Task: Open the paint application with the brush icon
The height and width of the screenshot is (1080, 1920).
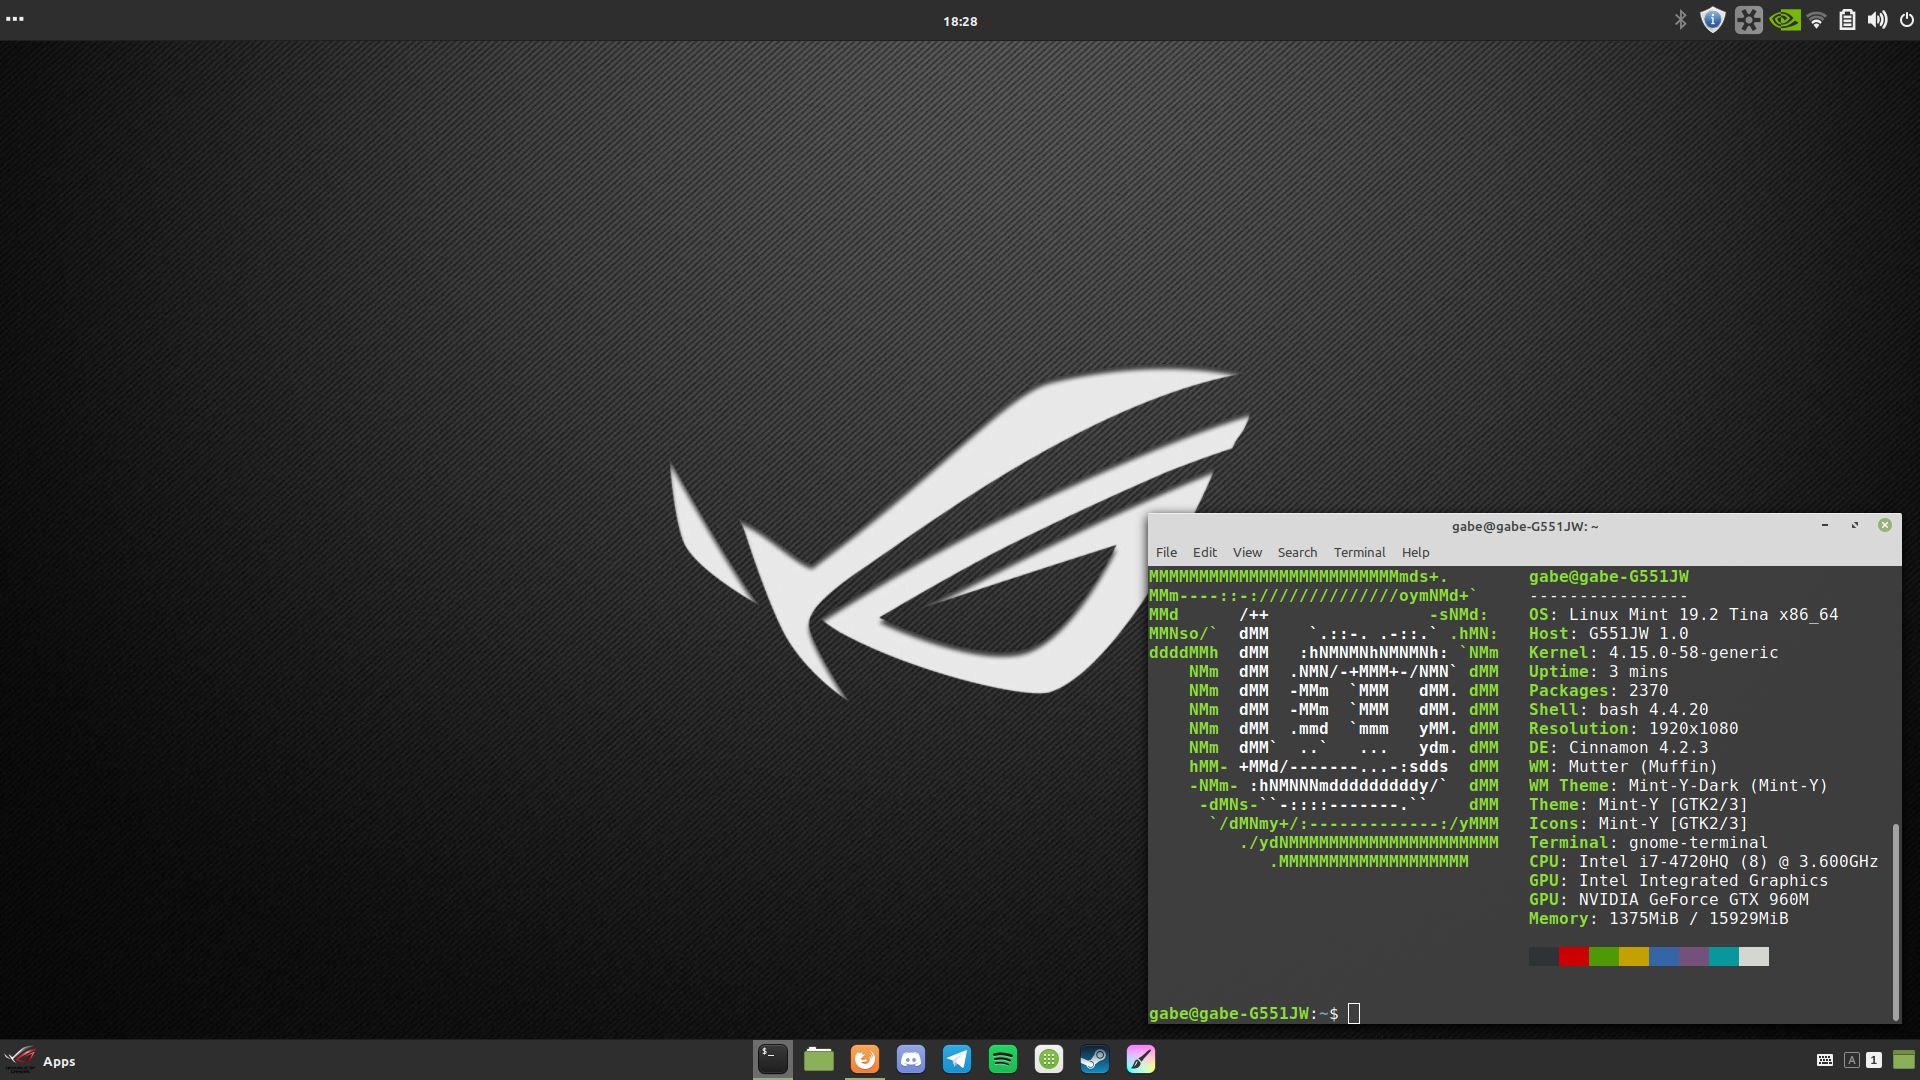Action: pos(1142,1058)
